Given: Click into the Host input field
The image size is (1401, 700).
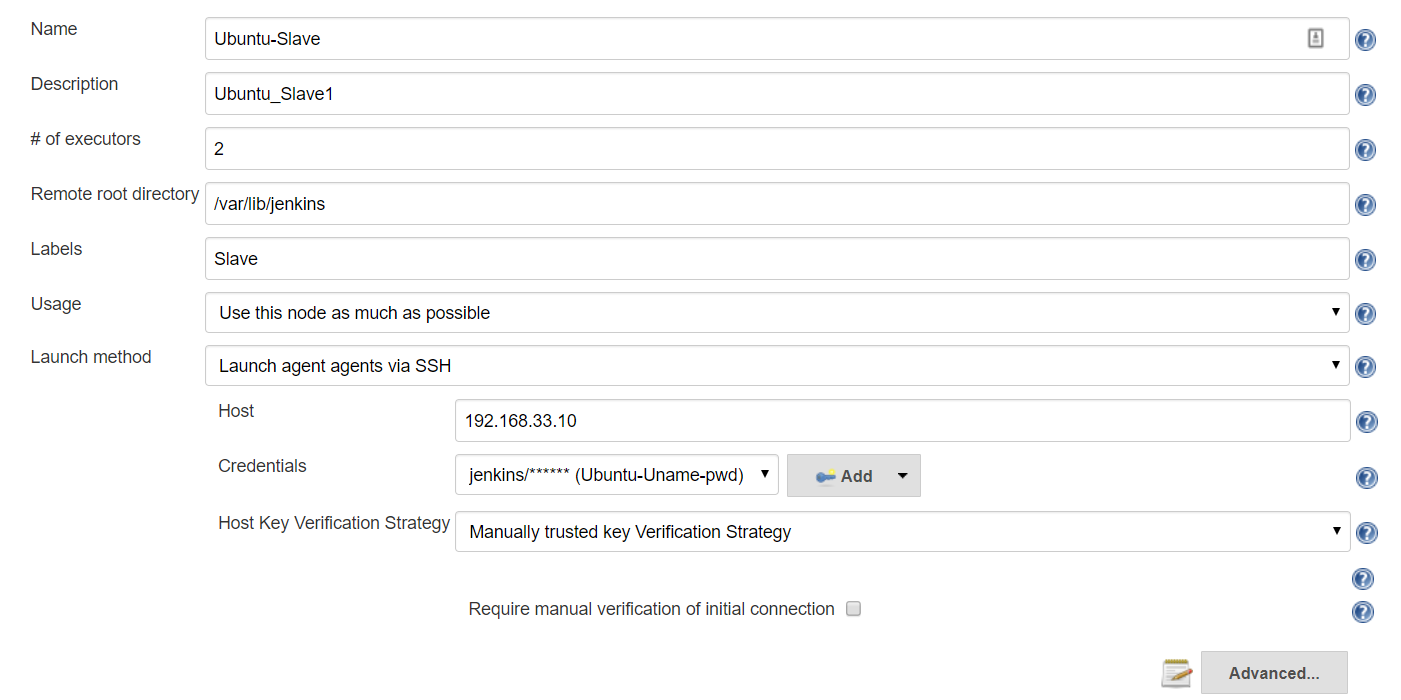Looking at the screenshot, I should coord(902,421).
